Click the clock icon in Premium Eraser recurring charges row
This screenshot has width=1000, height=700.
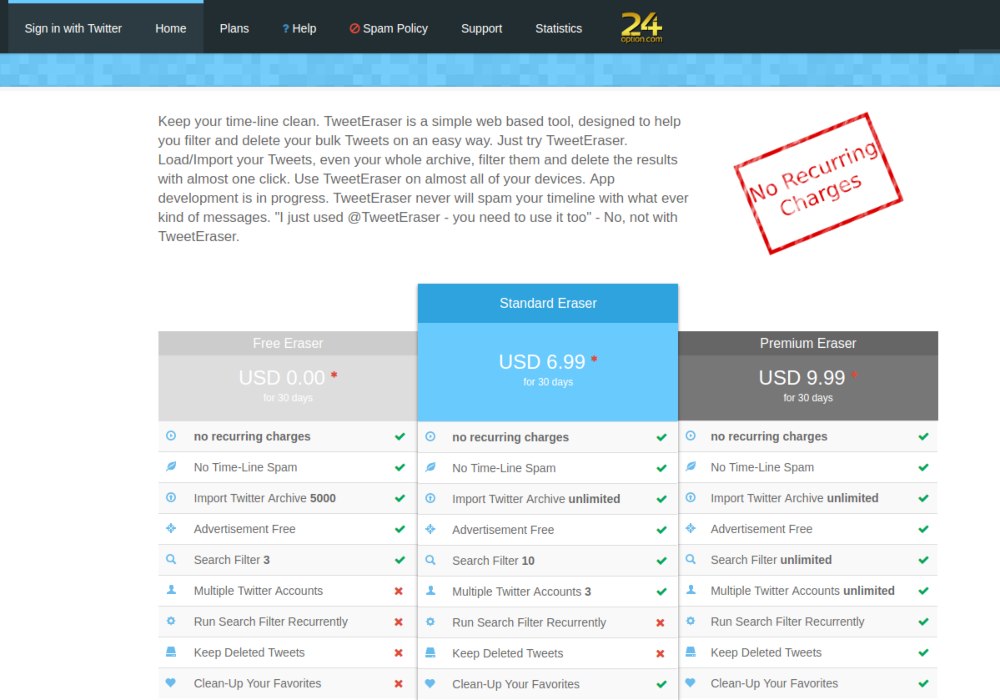point(691,436)
